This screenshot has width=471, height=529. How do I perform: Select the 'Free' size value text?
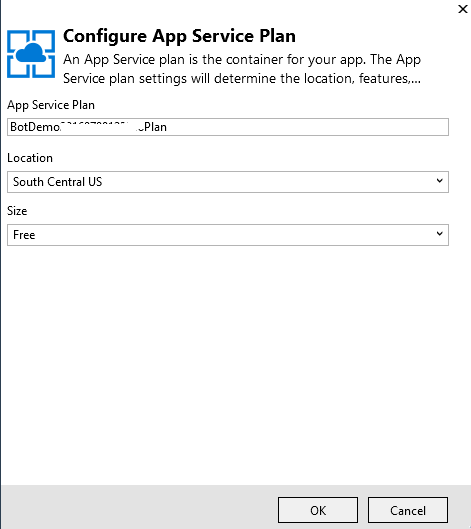click(x=24, y=235)
